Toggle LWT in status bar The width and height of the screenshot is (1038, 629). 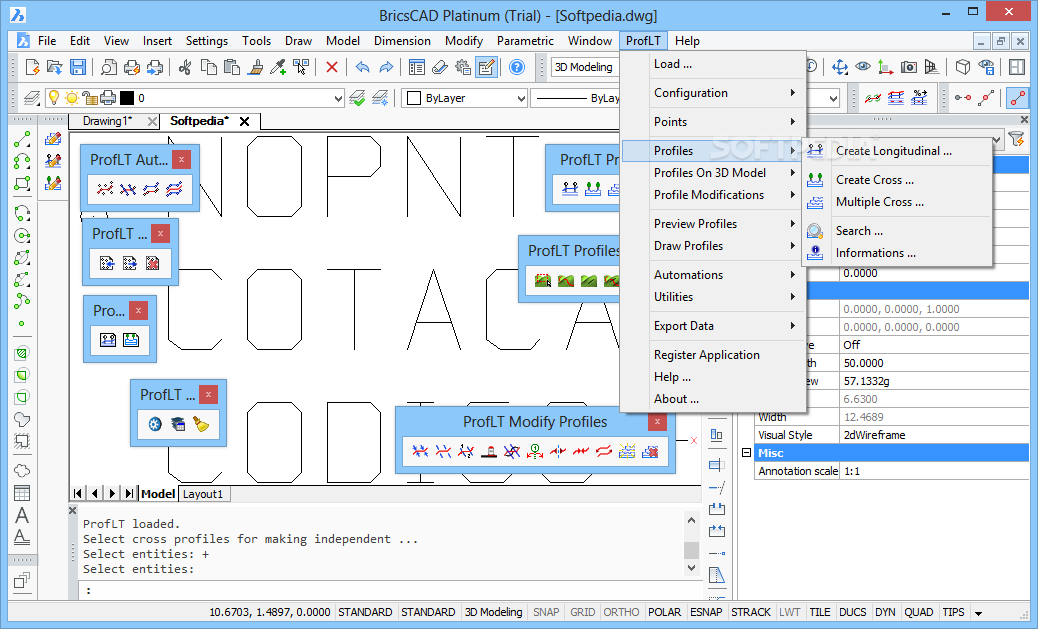pos(790,612)
